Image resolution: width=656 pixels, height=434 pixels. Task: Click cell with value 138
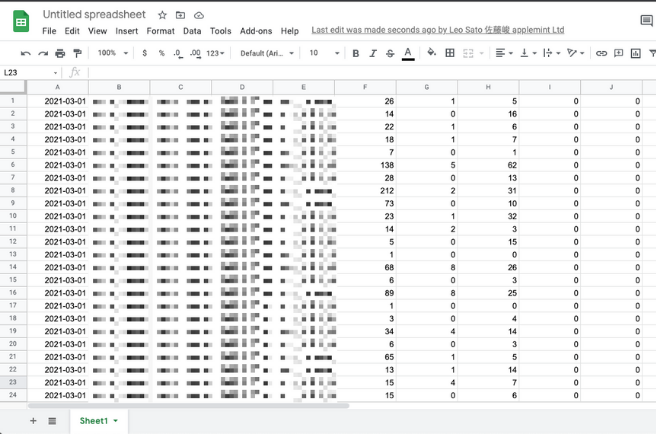point(365,165)
